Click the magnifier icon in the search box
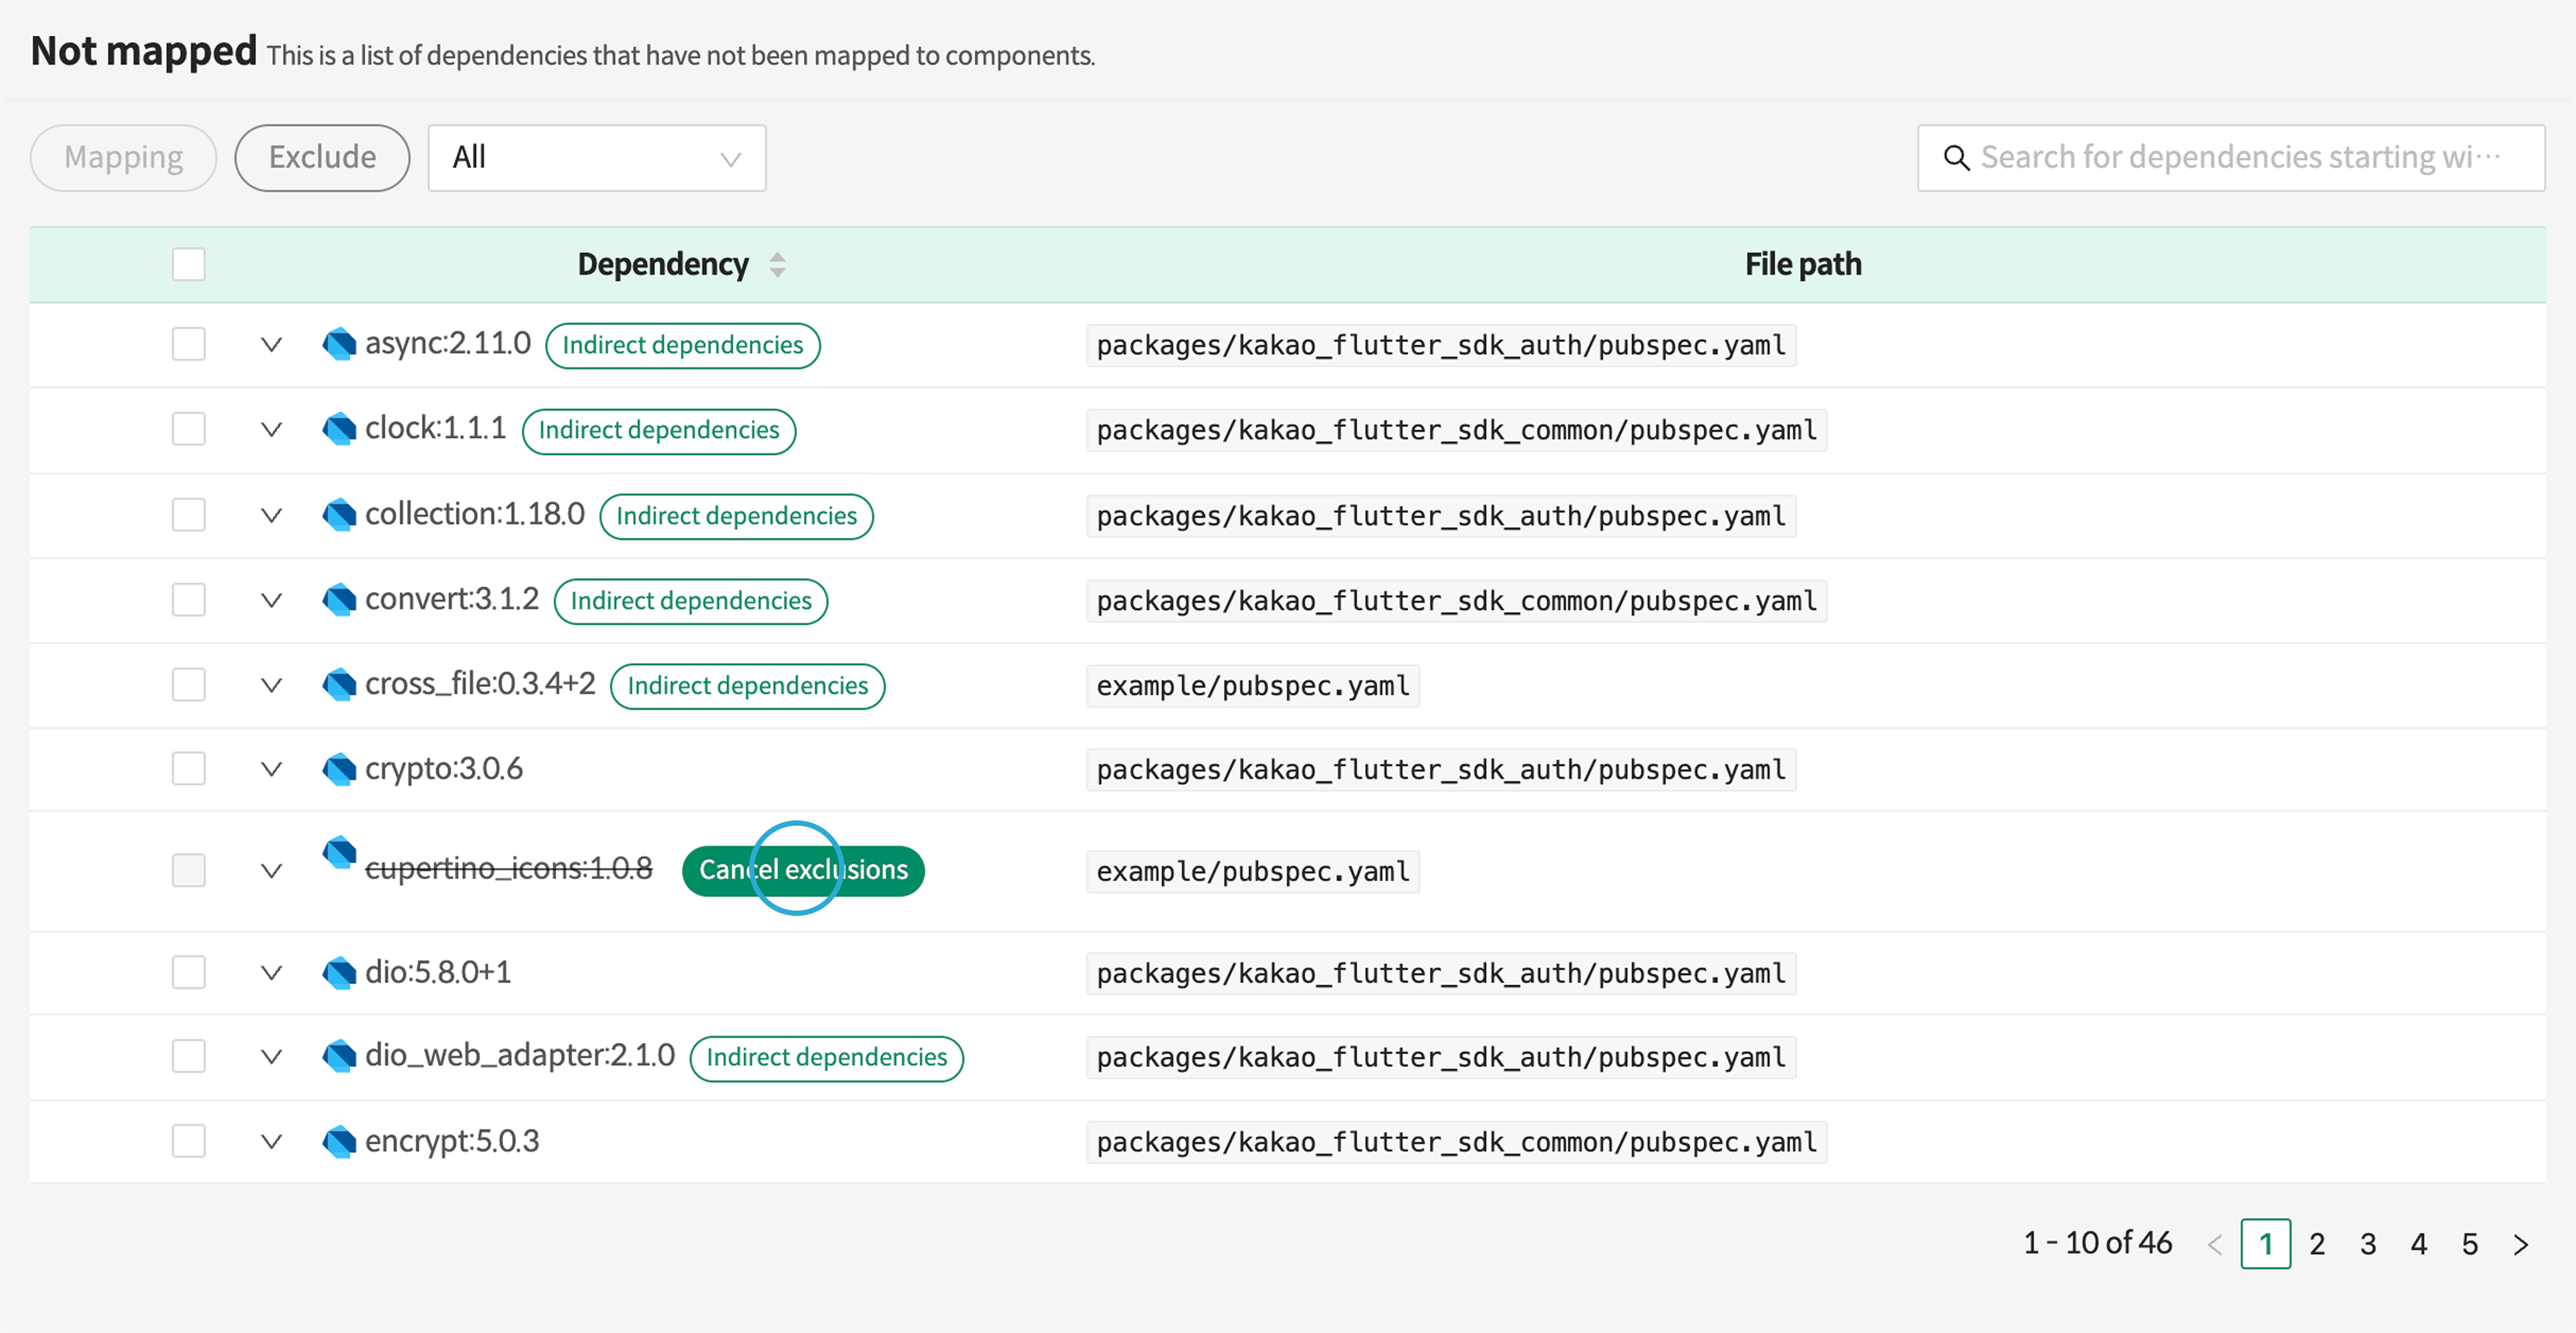 (1955, 158)
